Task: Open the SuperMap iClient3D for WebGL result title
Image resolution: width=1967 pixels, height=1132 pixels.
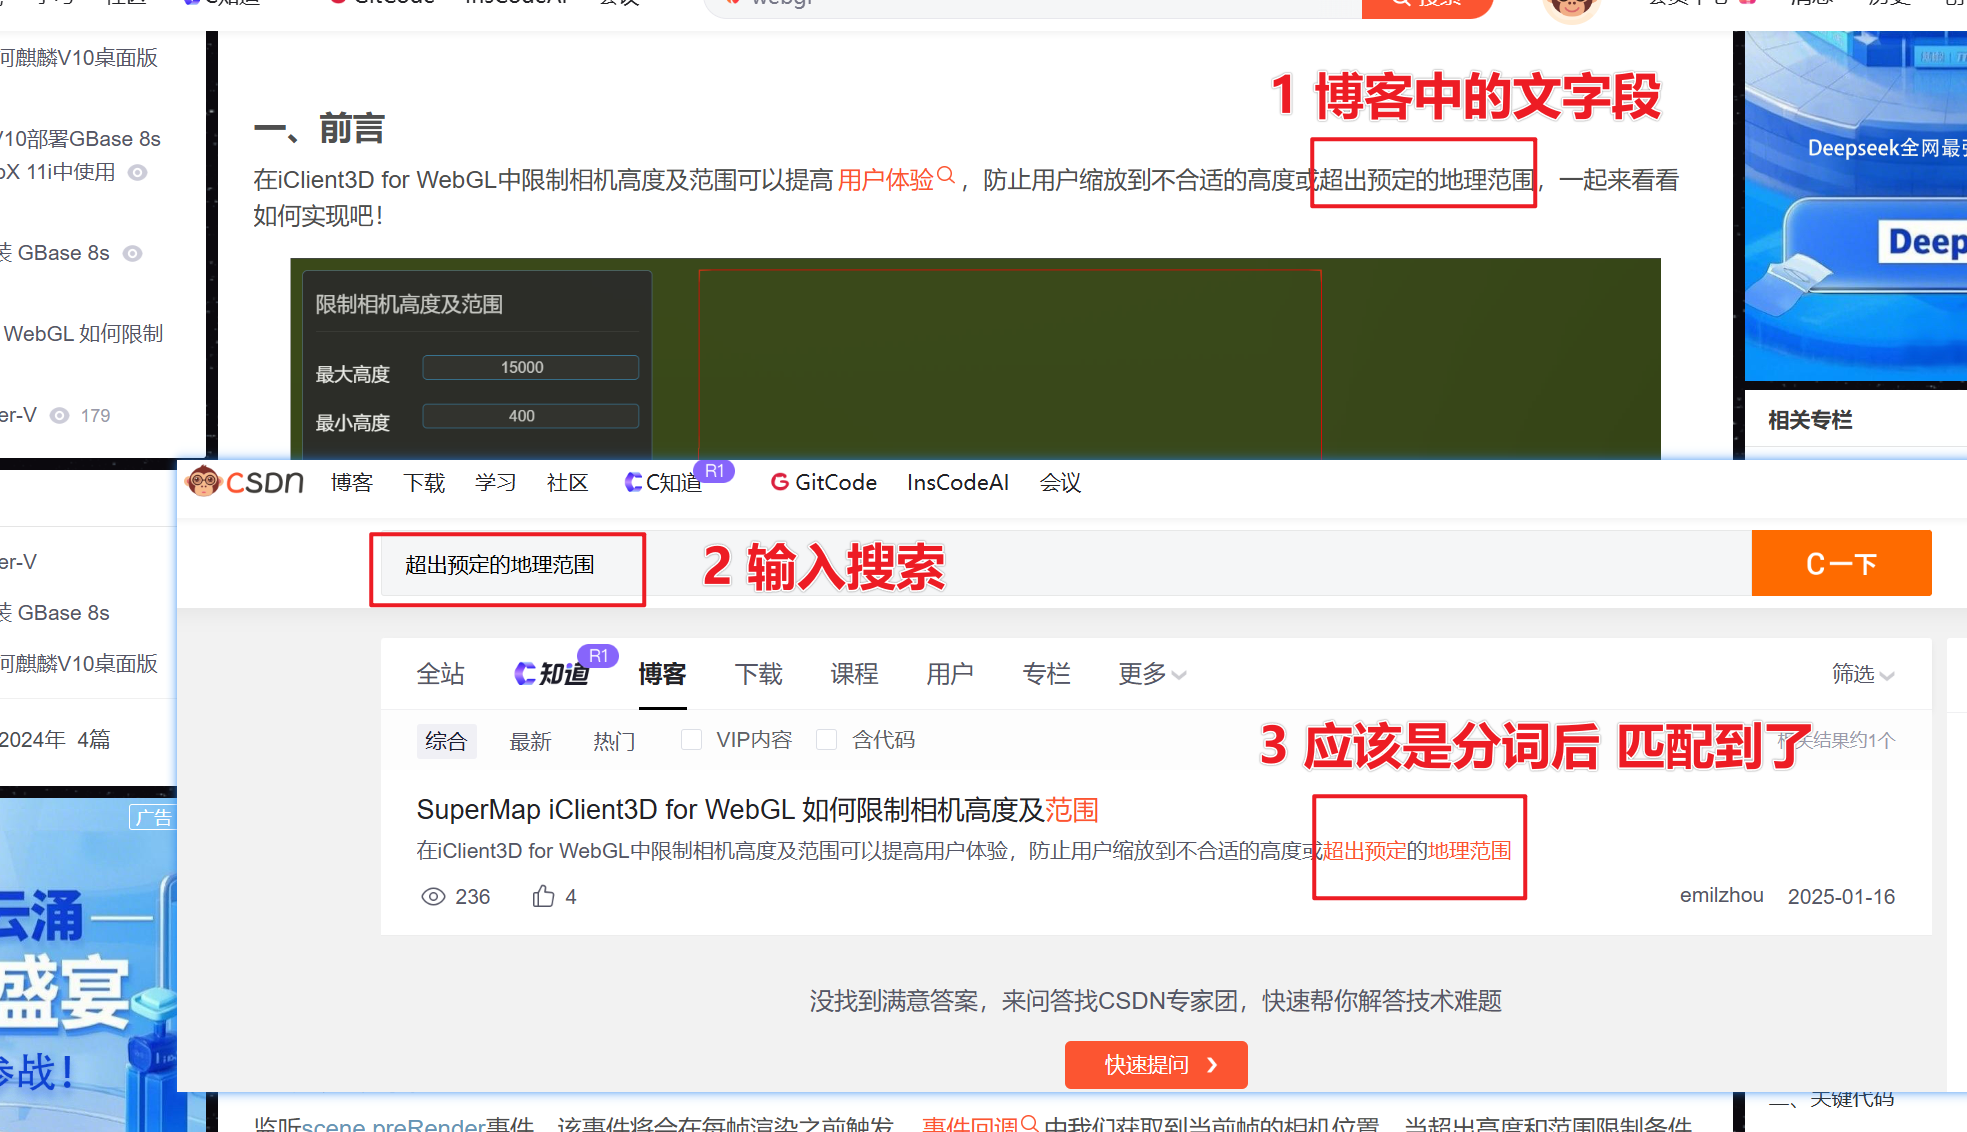Action: 758,809
